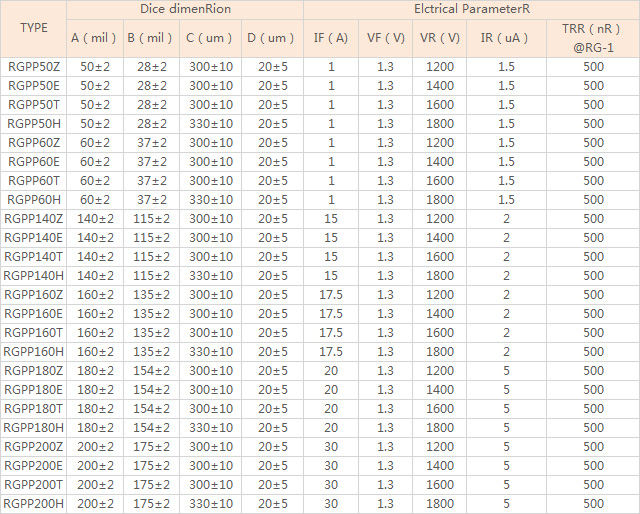Click the IF value 20 in RGPP180T row
This screenshot has height=514, width=640.
tap(331, 408)
